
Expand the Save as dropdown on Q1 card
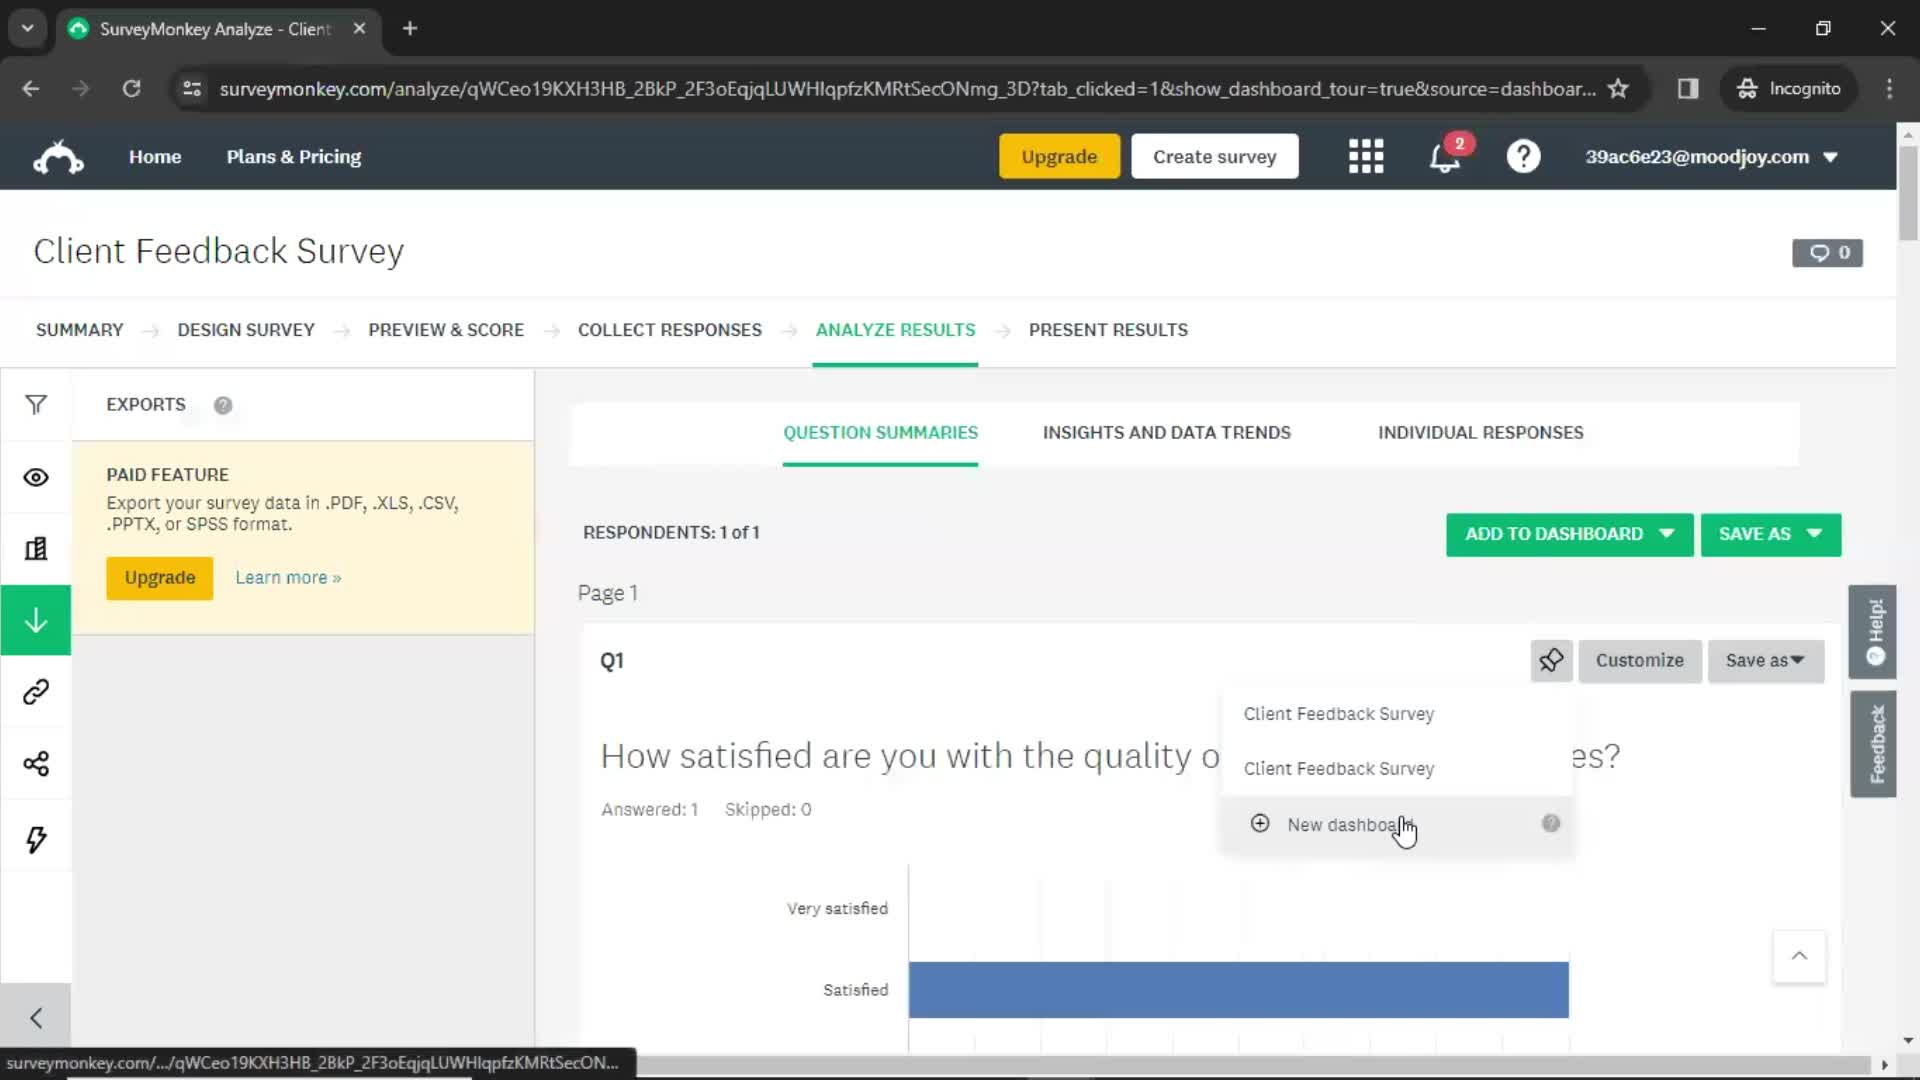[1766, 661]
